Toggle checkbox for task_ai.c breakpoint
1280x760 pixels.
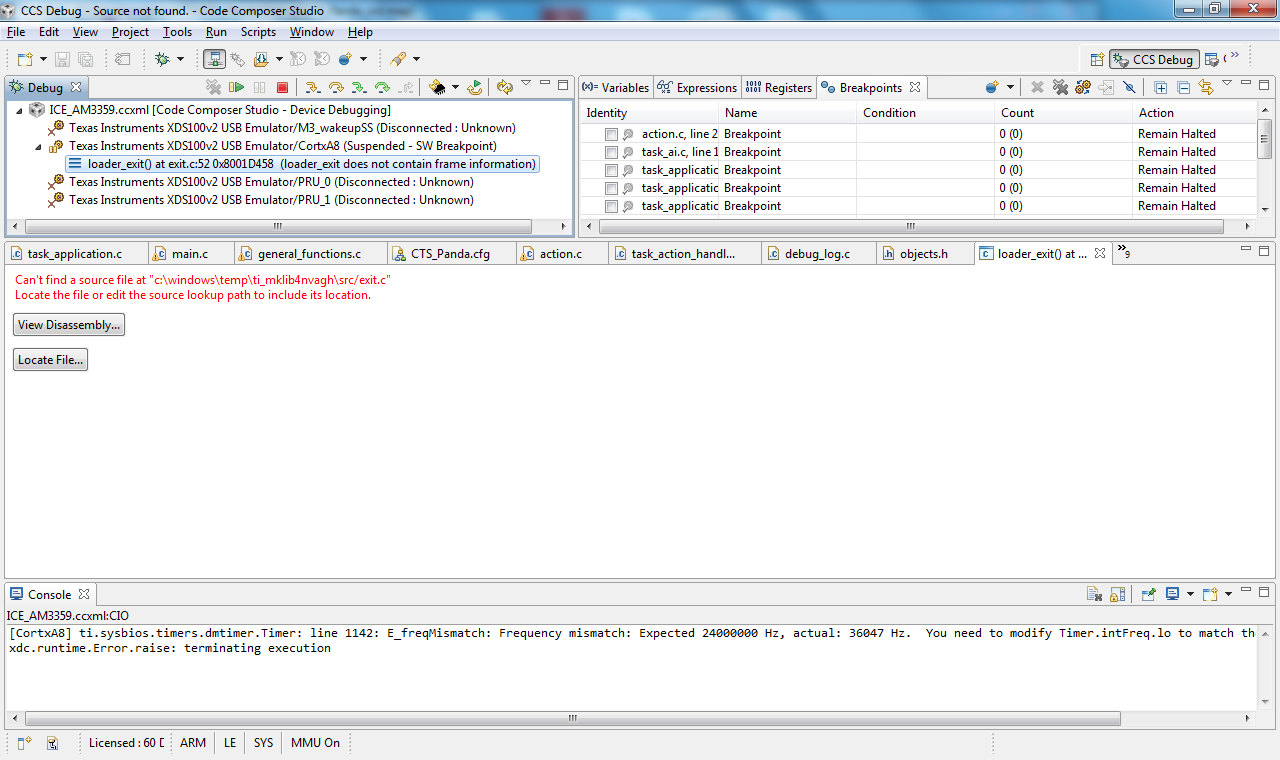[x=611, y=152]
